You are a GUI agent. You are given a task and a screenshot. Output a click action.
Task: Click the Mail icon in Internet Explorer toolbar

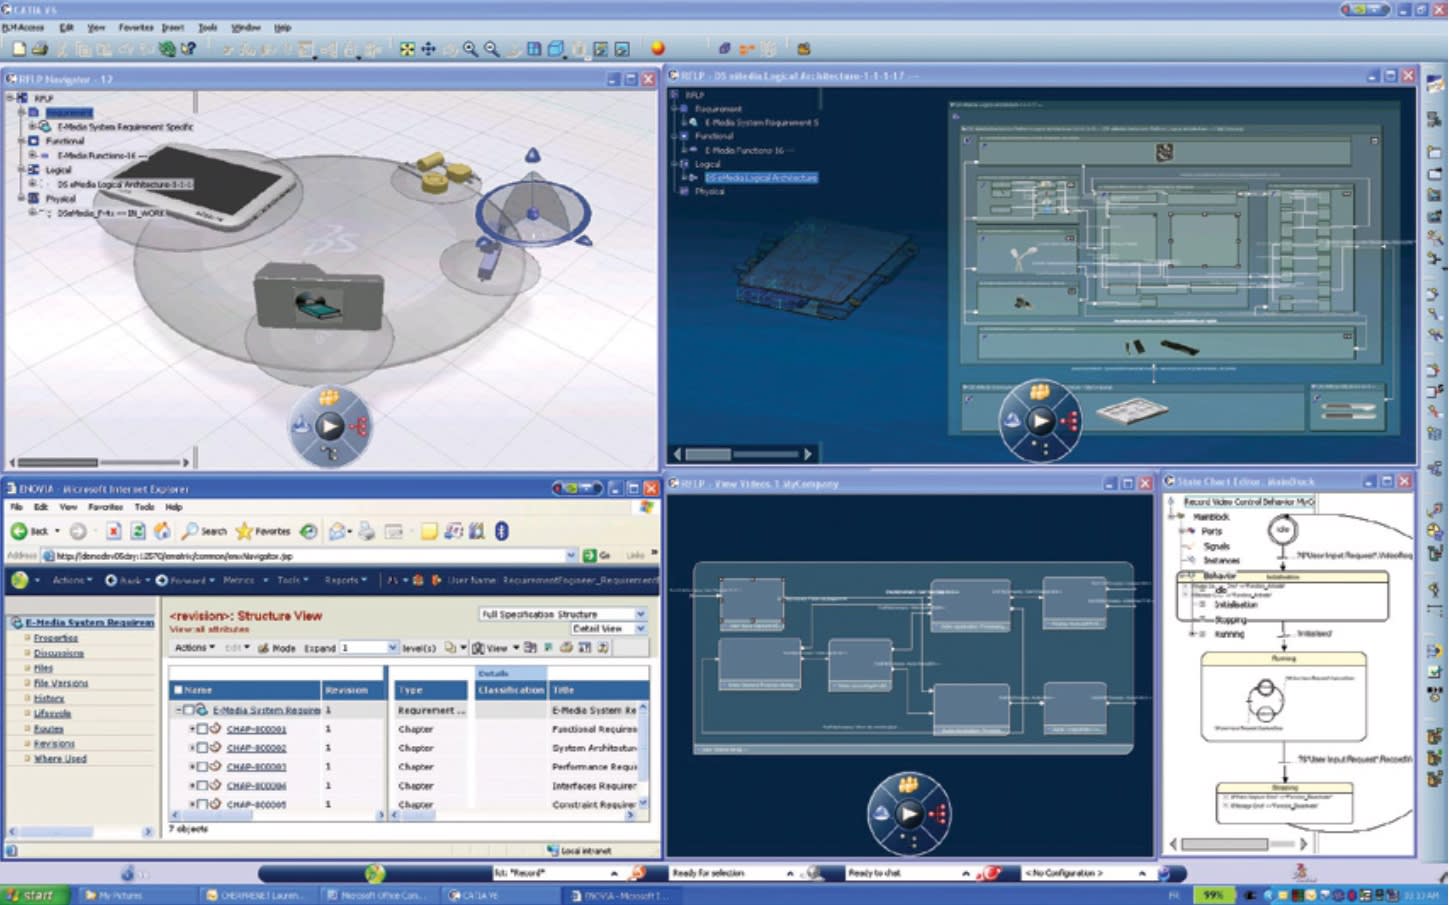337,531
